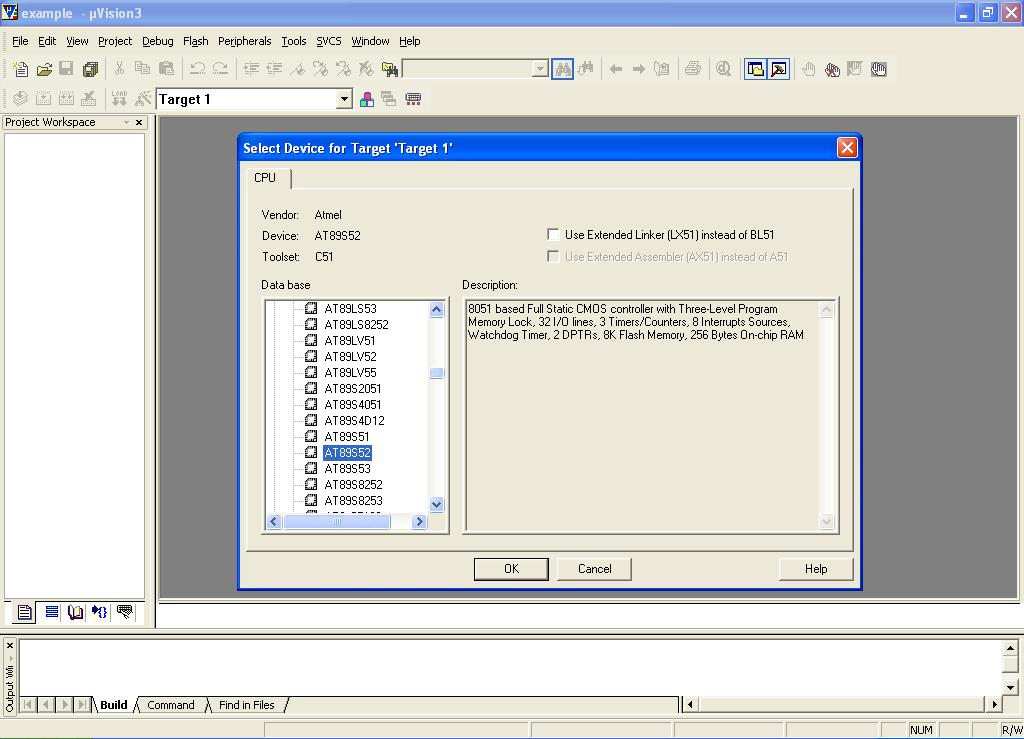The width and height of the screenshot is (1024, 739).
Task: Switch to the Command output tab
Action: (170, 705)
